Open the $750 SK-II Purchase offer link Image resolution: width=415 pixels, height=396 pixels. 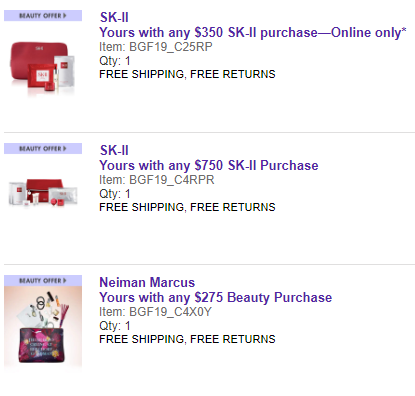[209, 165]
